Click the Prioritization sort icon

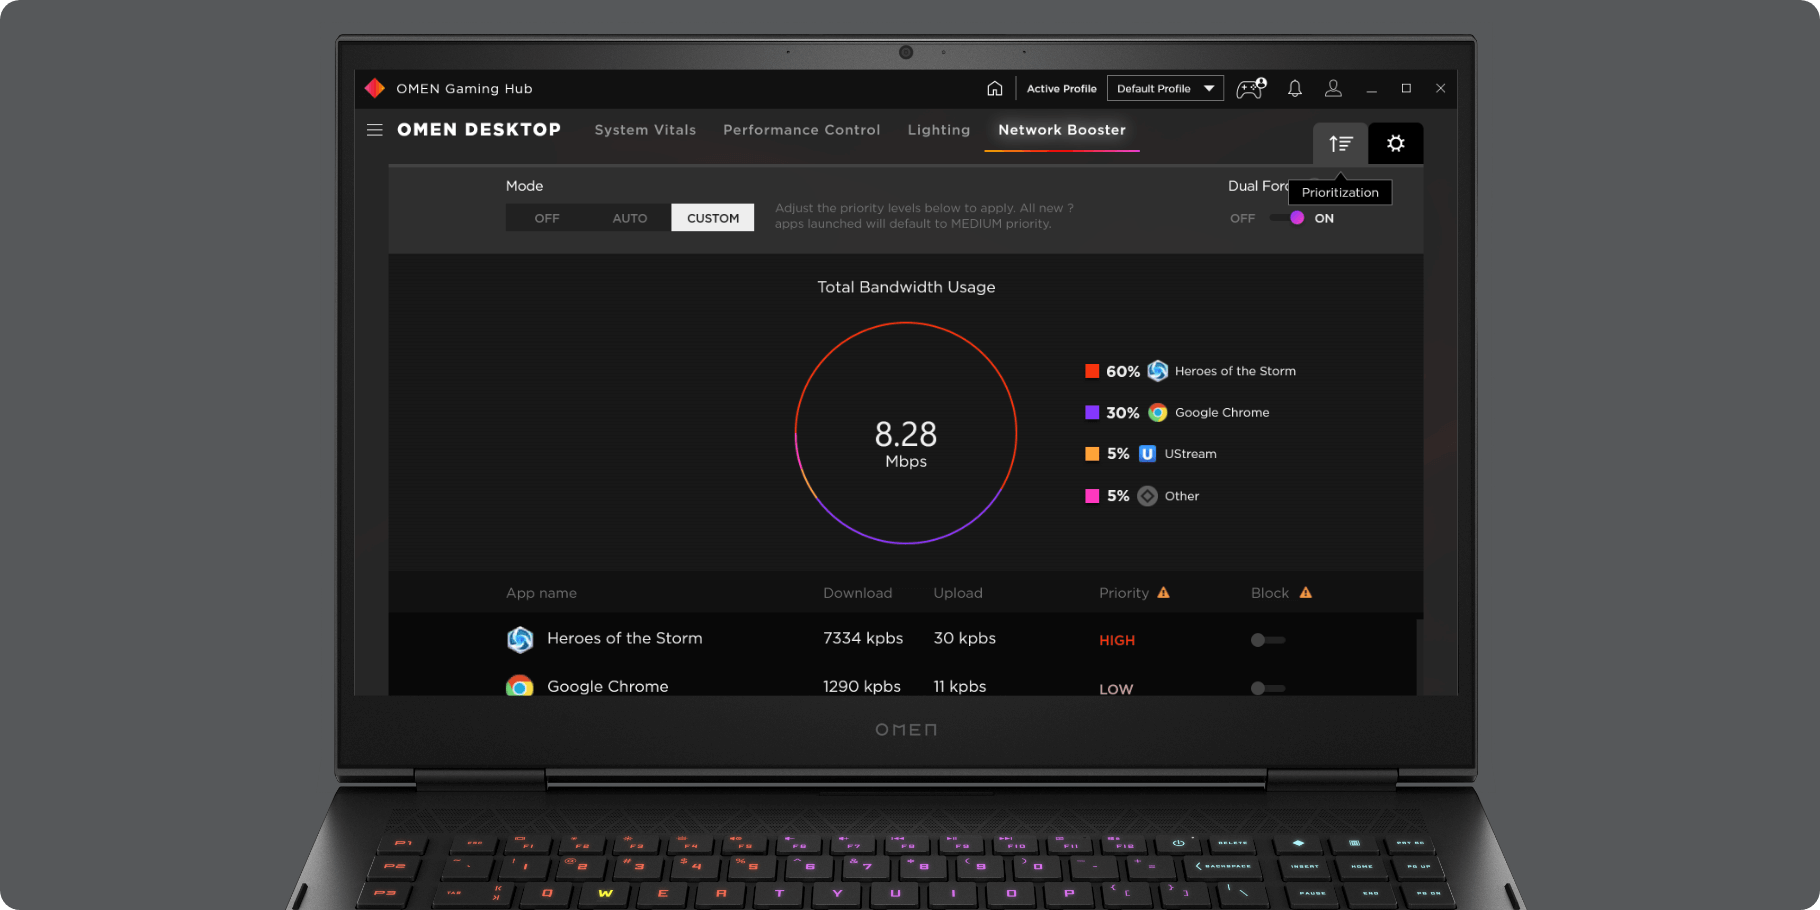(x=1340, y=144)
